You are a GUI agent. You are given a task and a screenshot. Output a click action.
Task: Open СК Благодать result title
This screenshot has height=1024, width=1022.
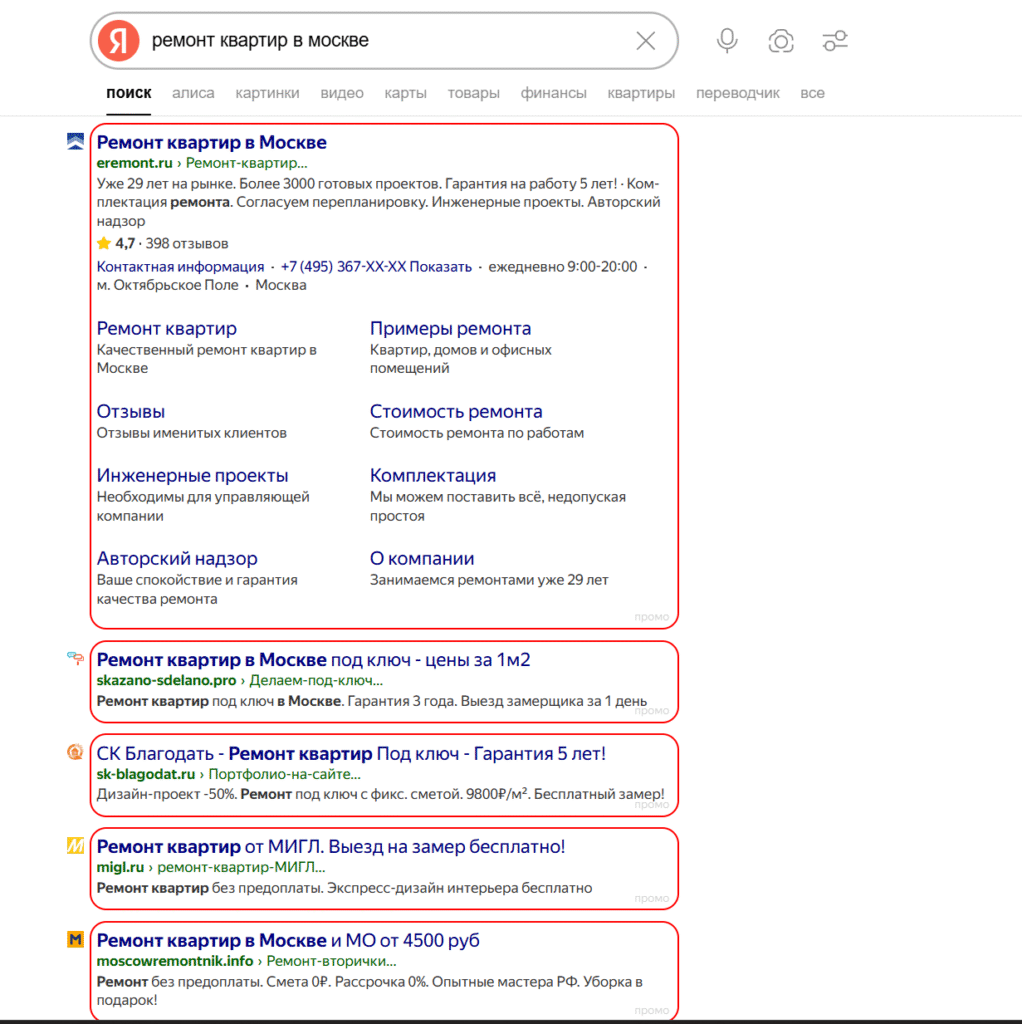[351, 753]
